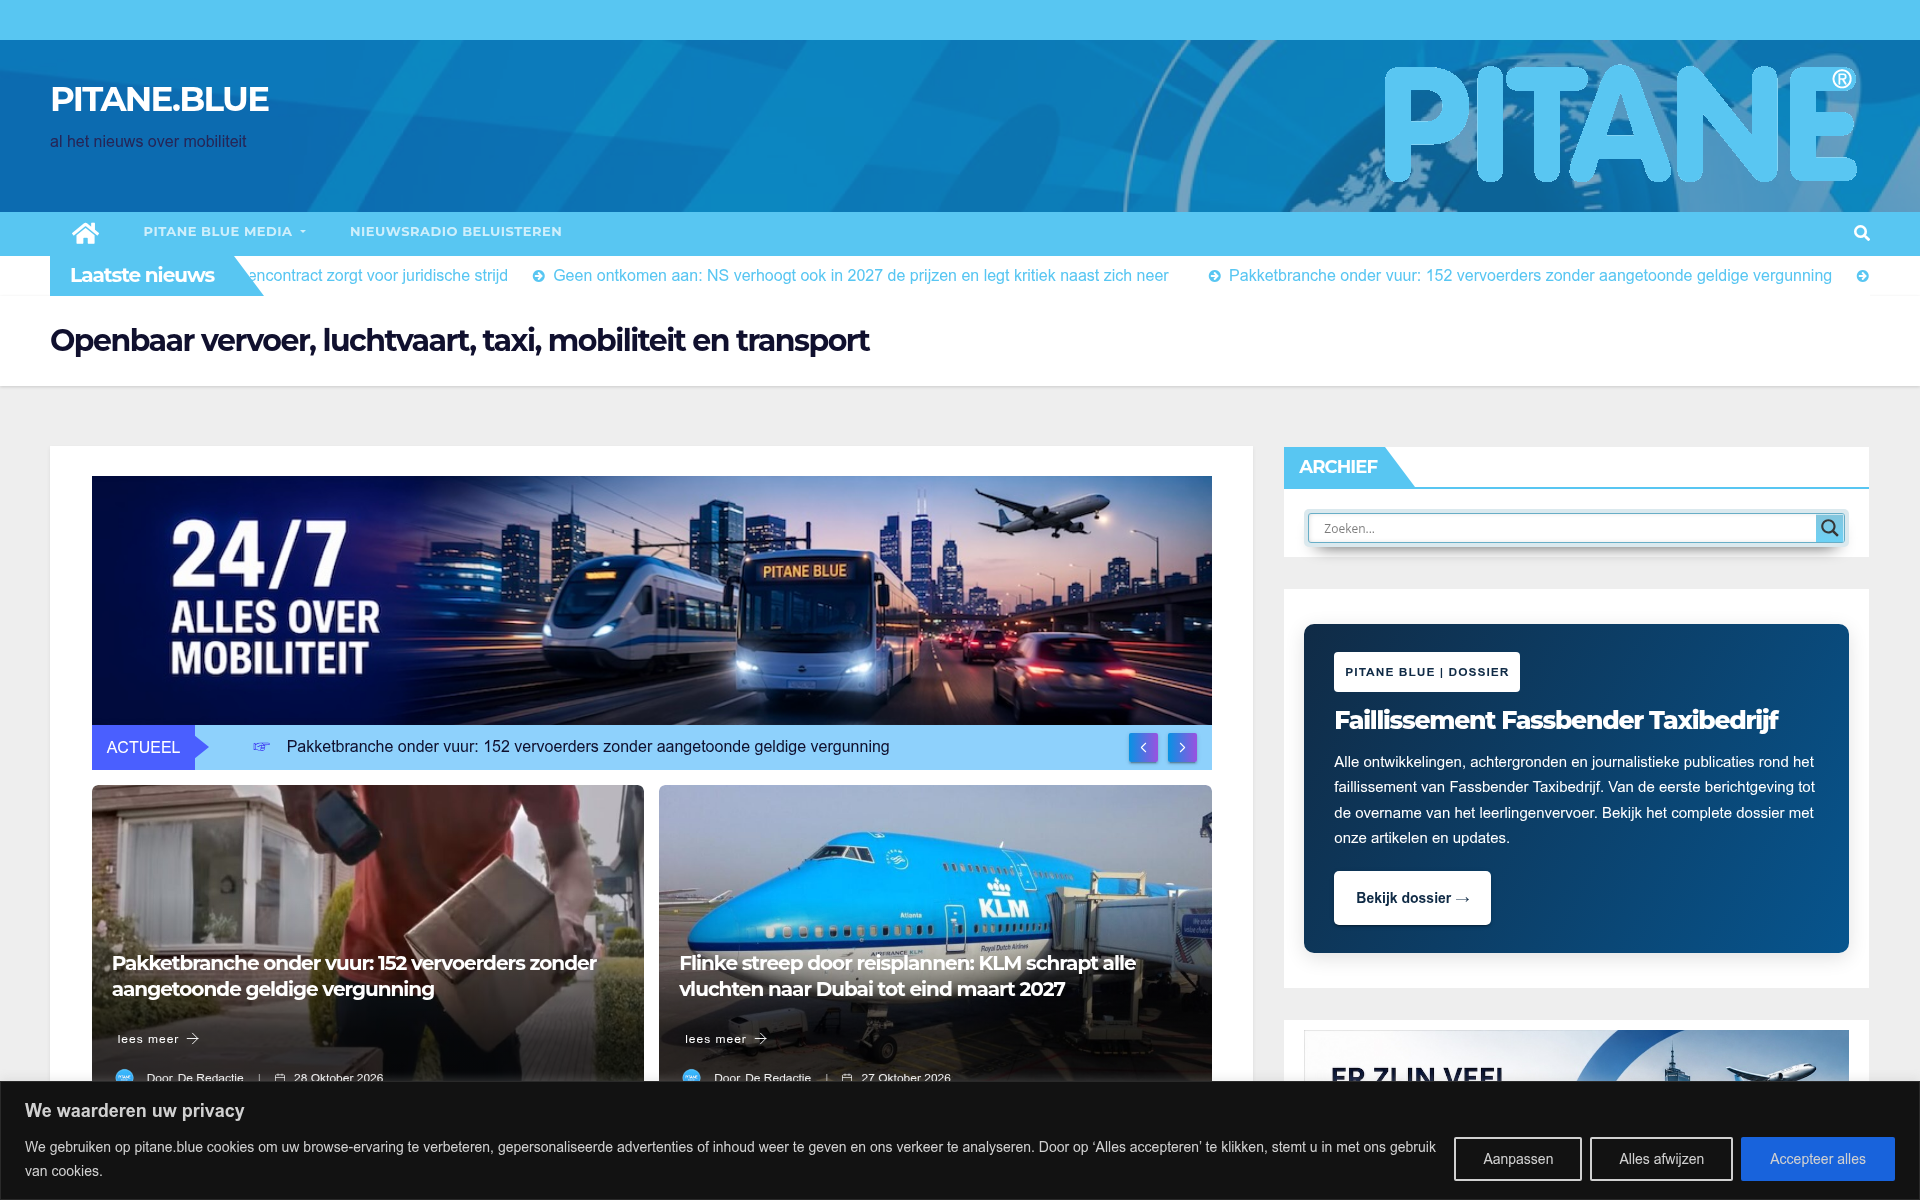
Task: Click the Bekijk dossier button
Action: point(1412,898)
